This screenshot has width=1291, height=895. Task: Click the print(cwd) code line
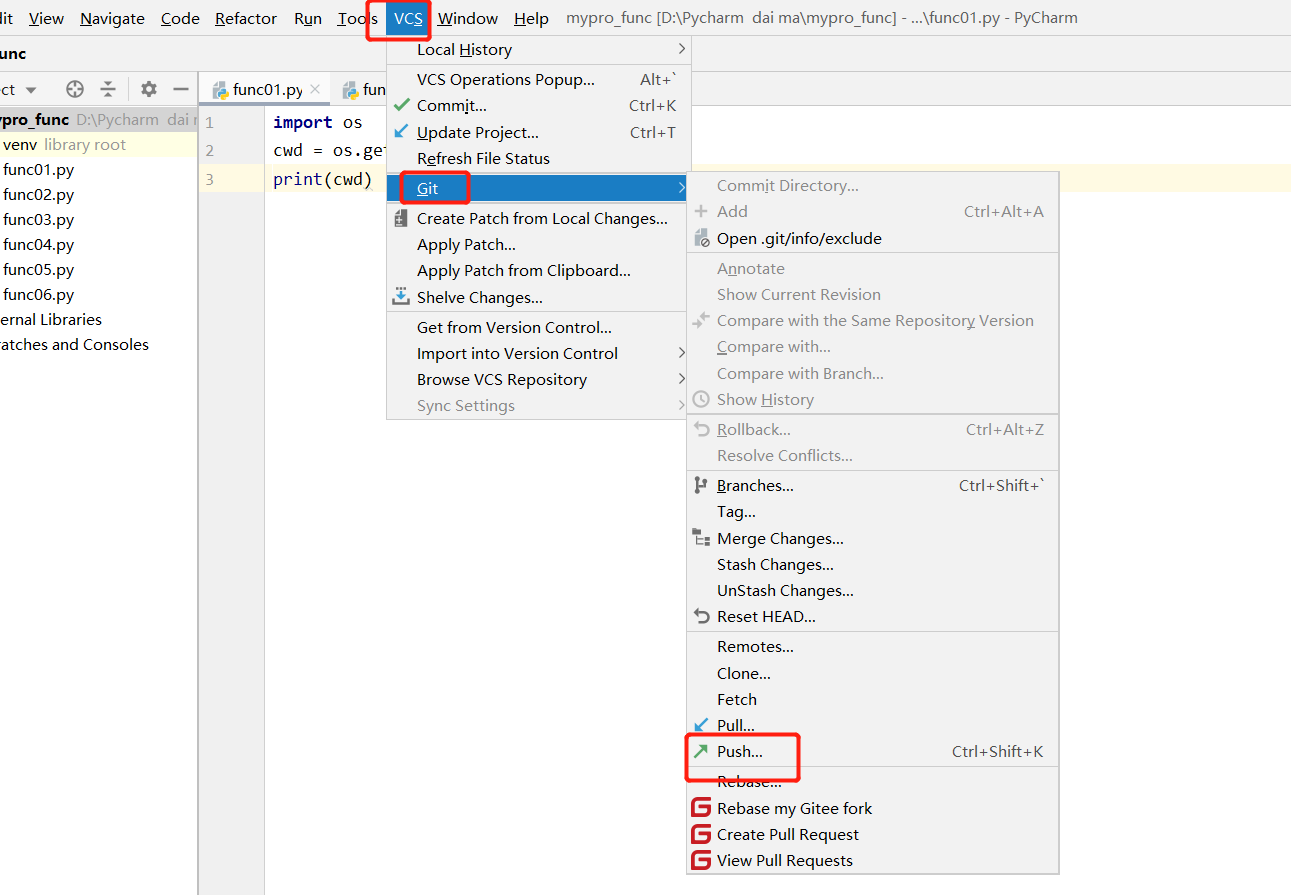coord(322,179)
